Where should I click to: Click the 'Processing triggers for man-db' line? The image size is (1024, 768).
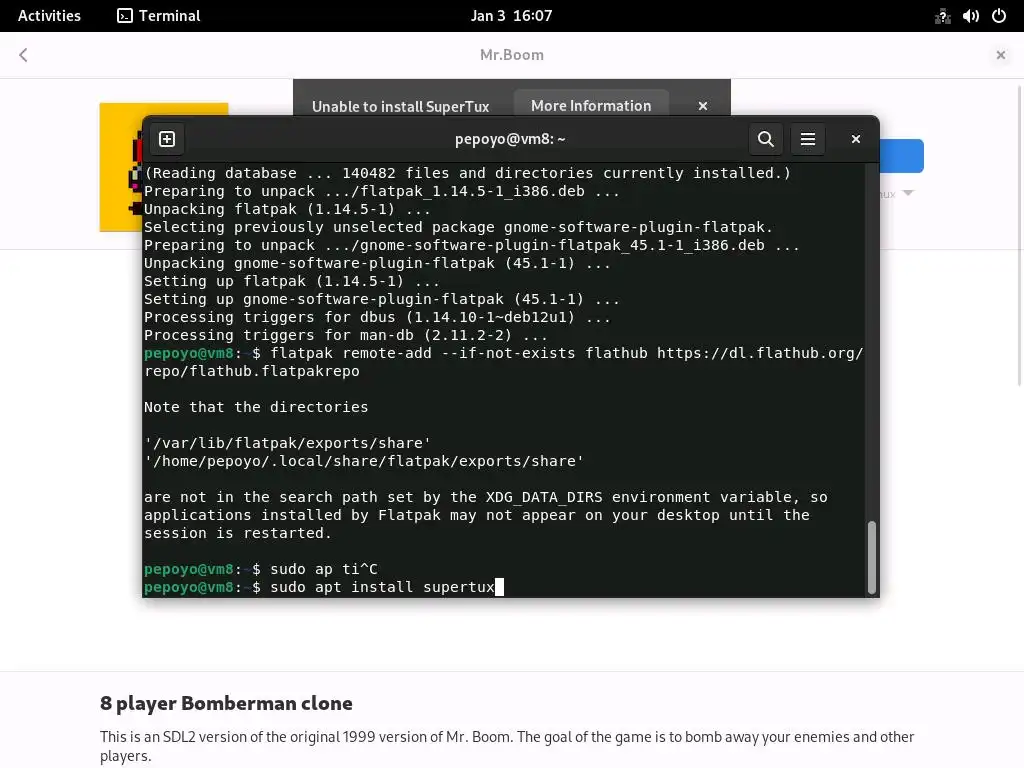pyautogui.click(x=345, y=335)
